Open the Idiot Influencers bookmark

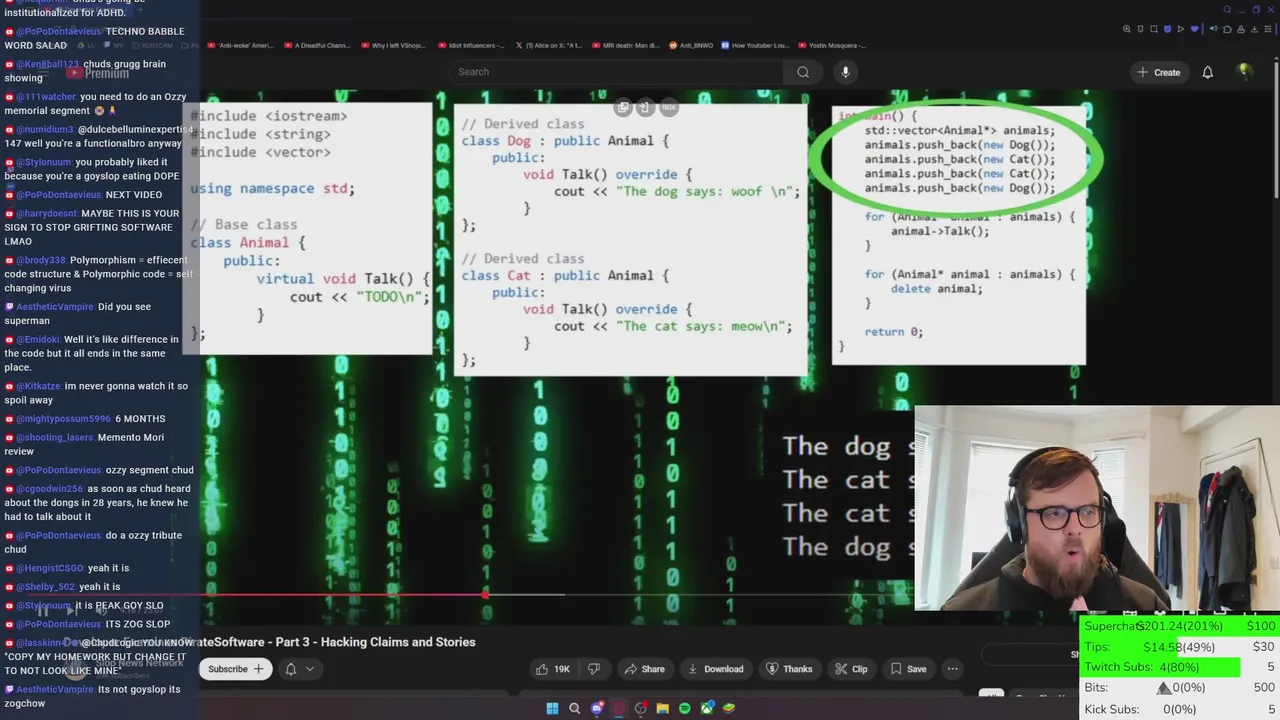click(471, 45)
